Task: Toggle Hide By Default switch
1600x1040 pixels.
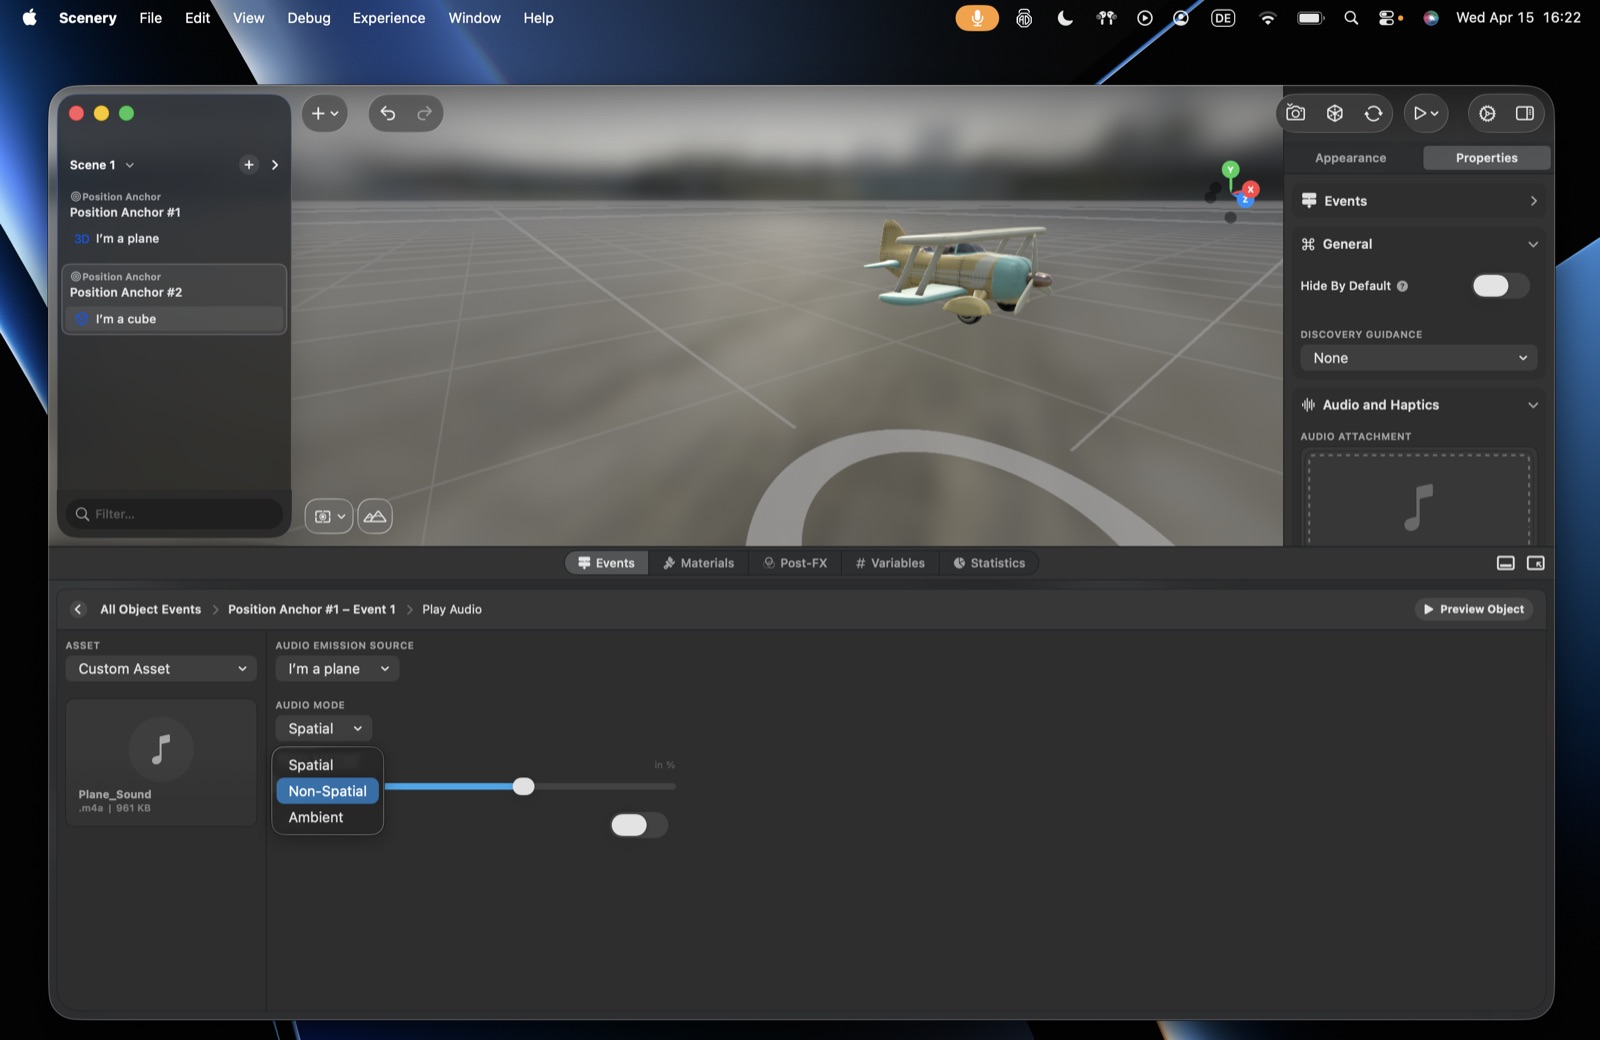Action: [x=1500, y=286]
